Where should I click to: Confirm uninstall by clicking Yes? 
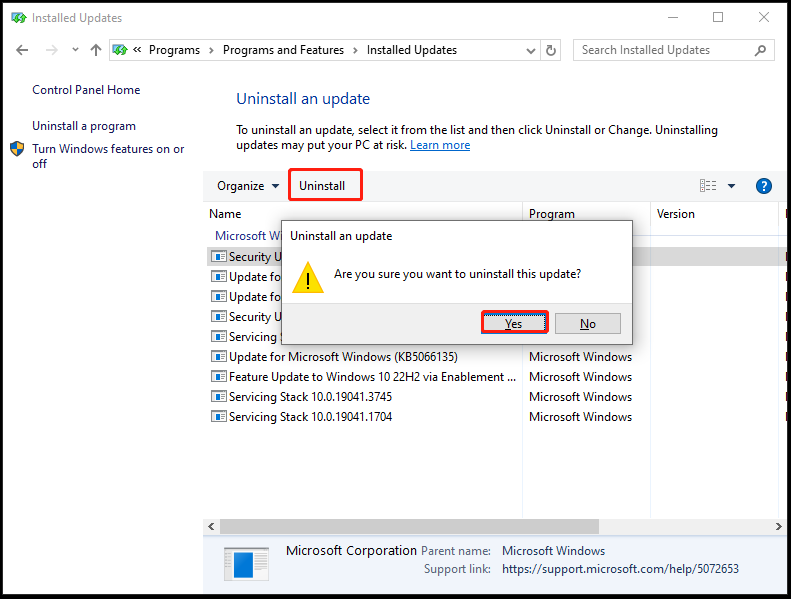(x=514, y=323)
